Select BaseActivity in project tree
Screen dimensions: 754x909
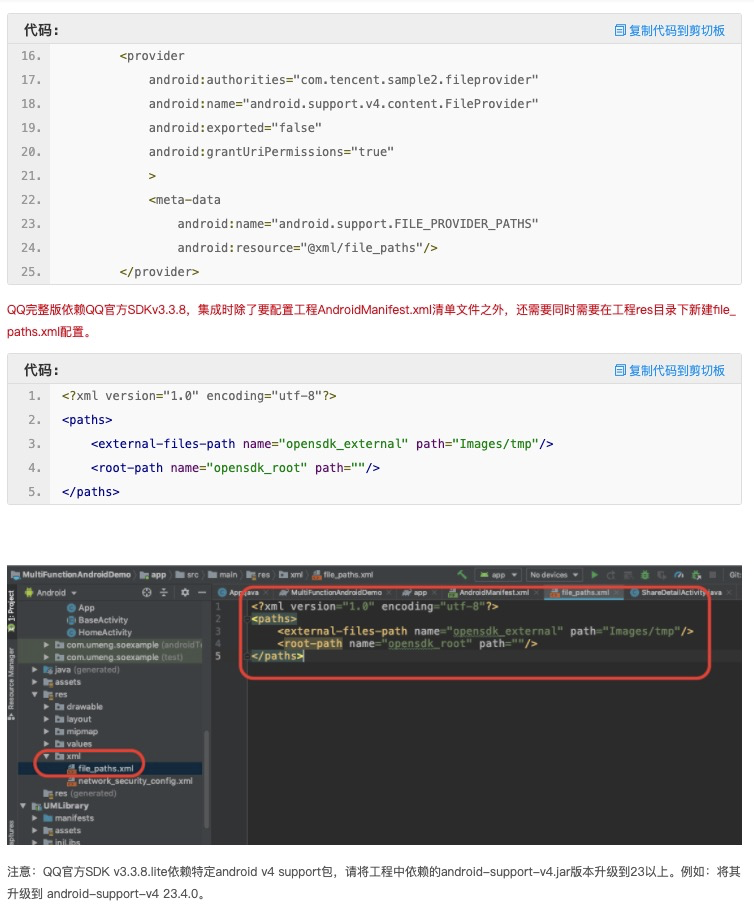97,620
